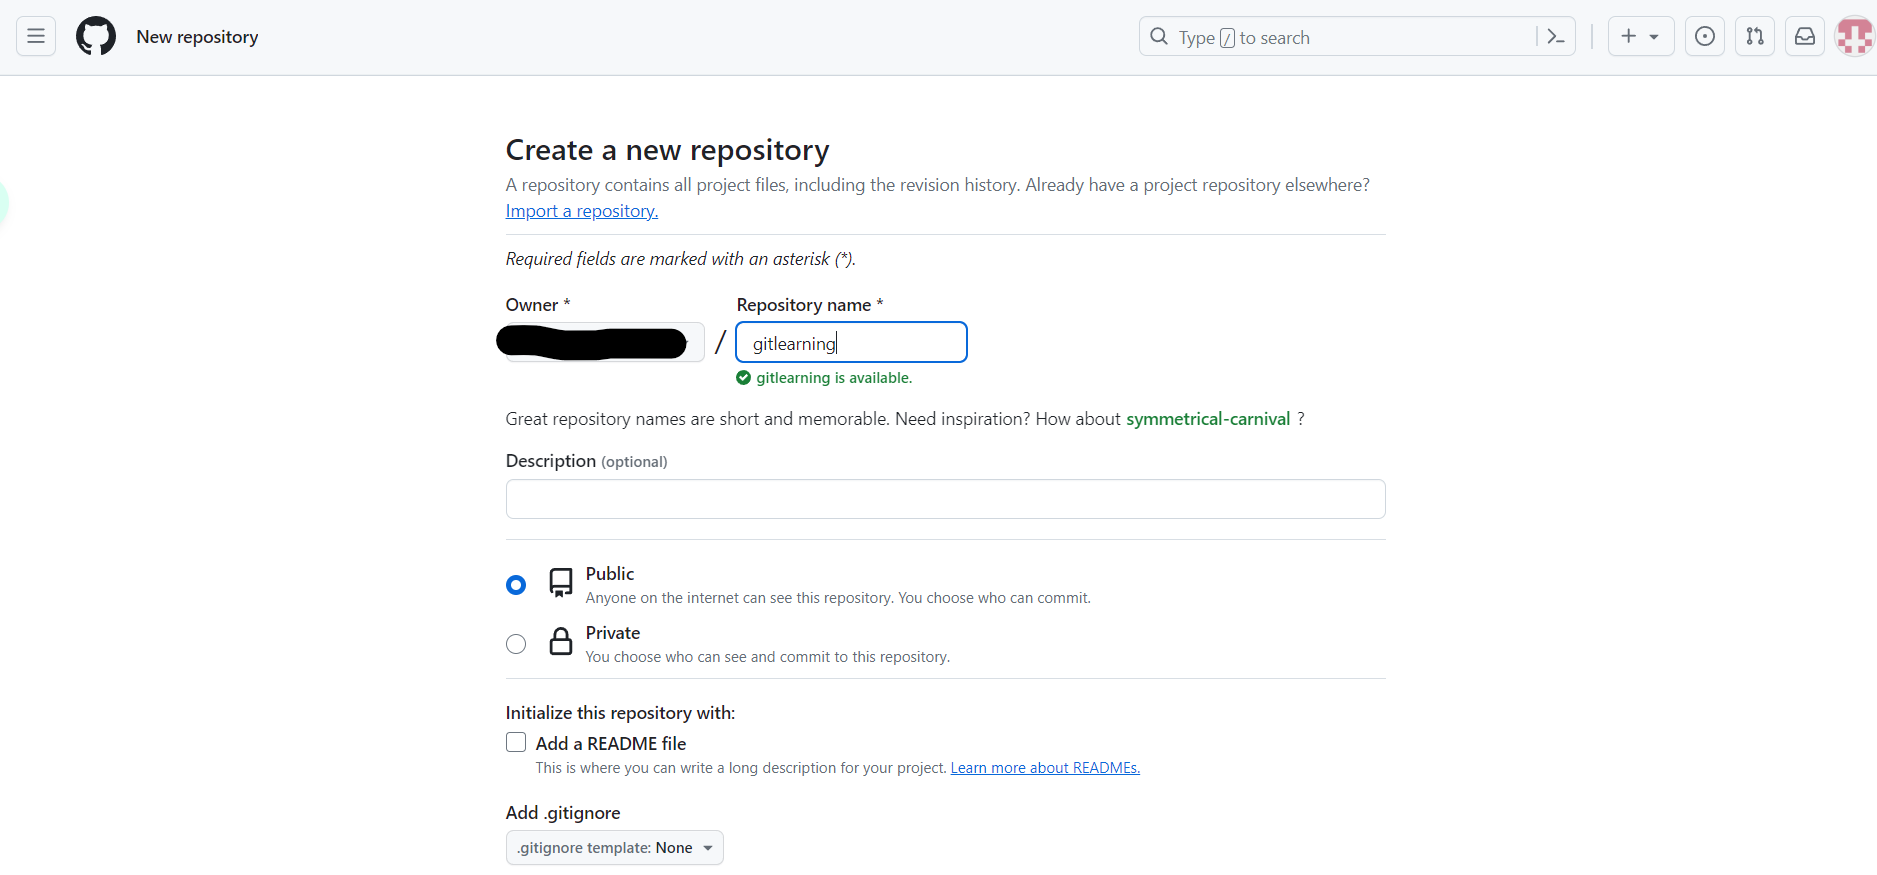Click the plus icon to create new
This screenshot has width=1877, height=875.
(1629, 37)
